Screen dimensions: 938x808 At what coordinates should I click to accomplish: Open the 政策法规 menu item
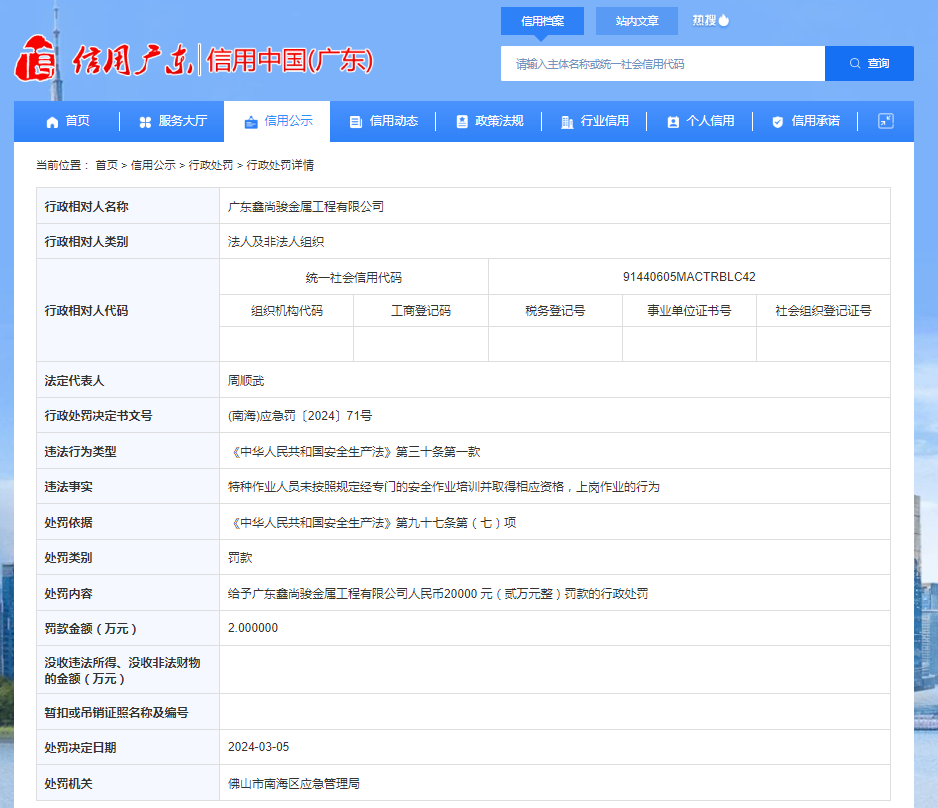[489, 121]
